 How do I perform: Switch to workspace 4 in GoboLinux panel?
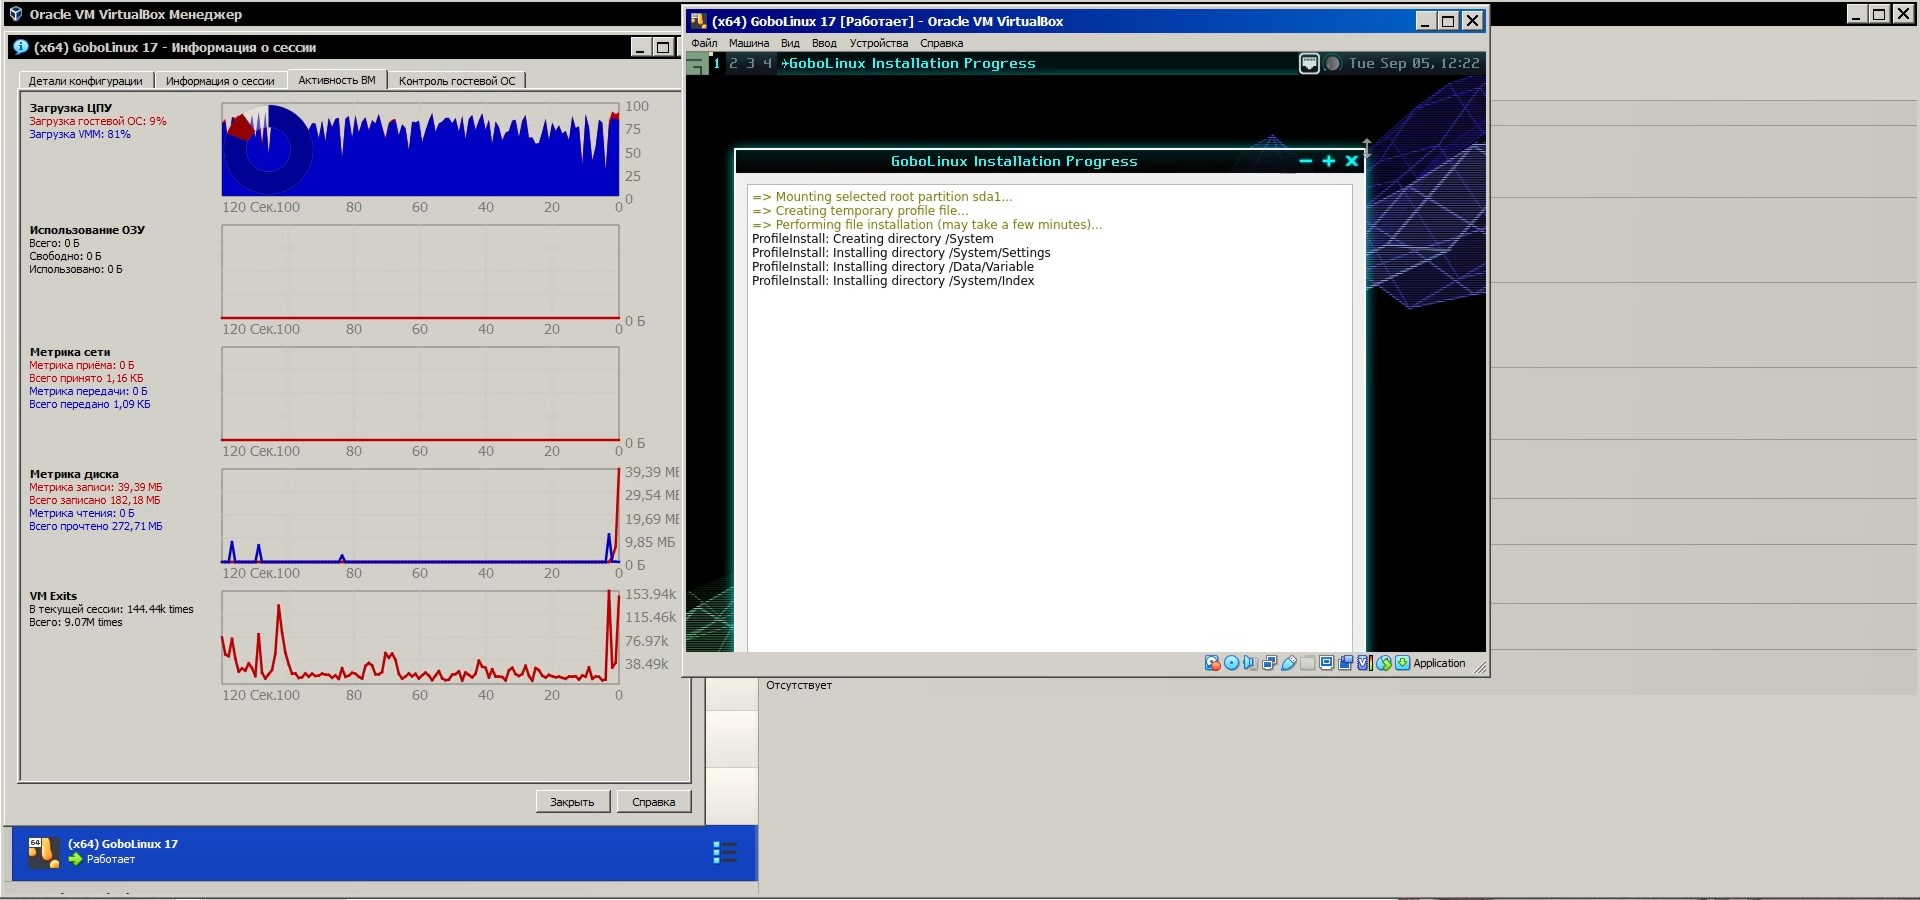tap(767, 64)
